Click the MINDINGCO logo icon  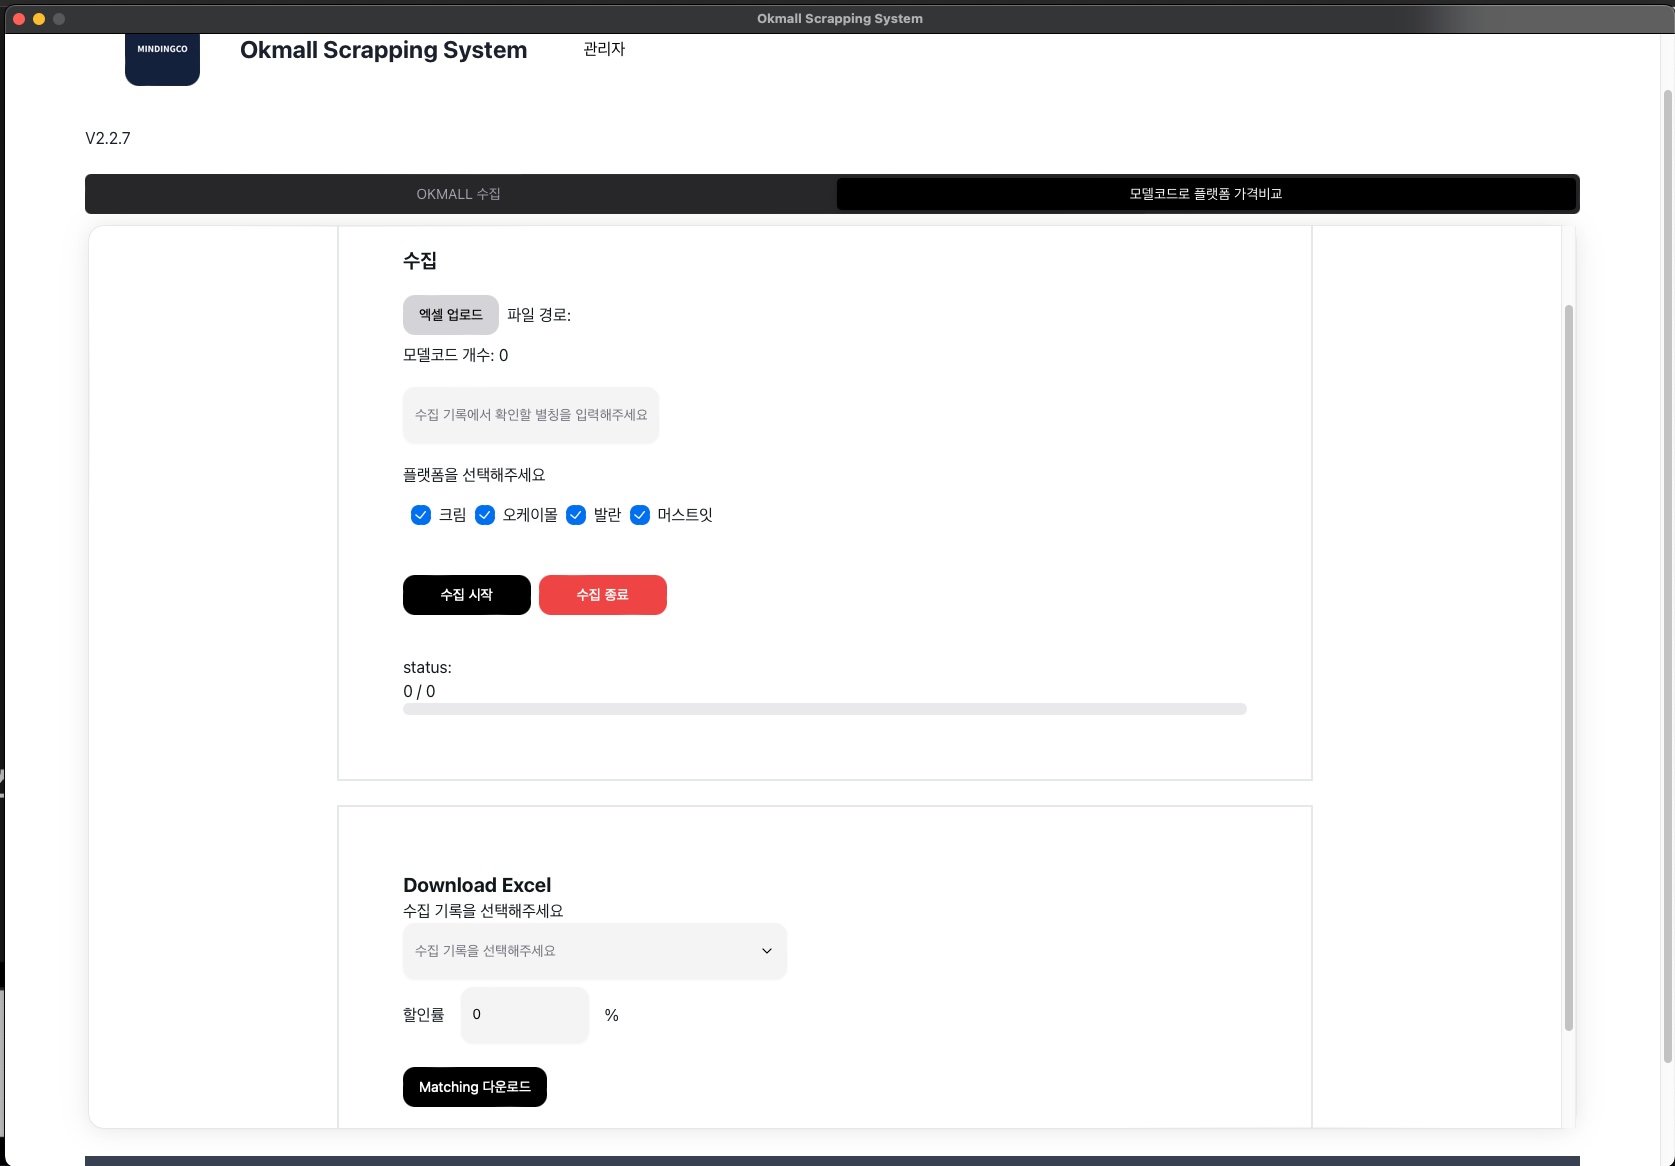[x=162, y=58]
